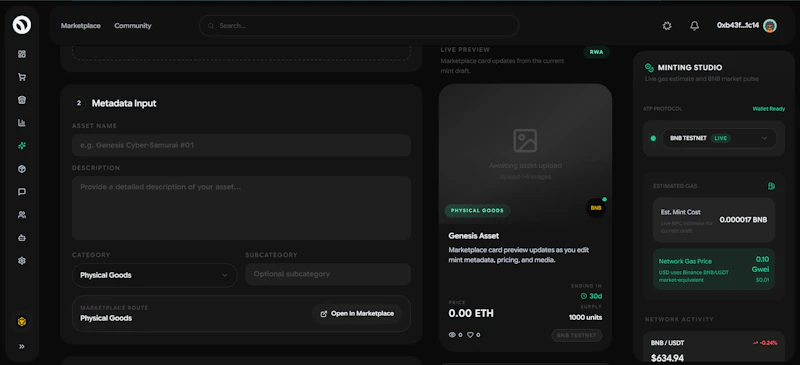800x365 pixels.
Task: Click the magnifier icon in the search bar
Action: click(x=210, y=26)
